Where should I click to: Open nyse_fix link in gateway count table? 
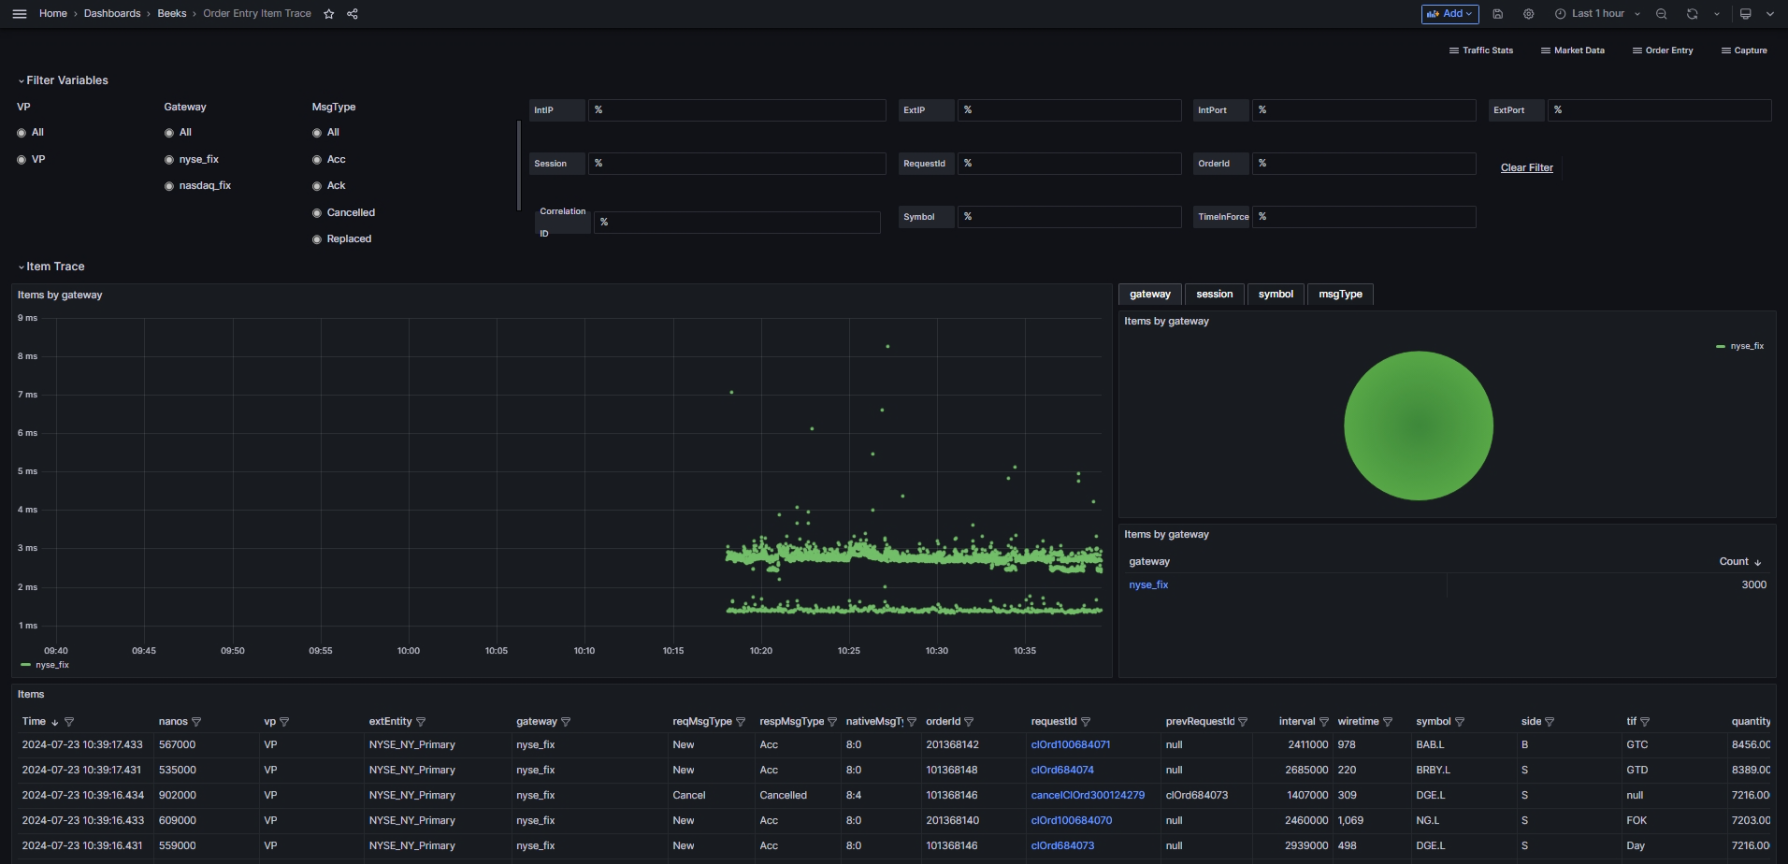pyautogui.click(x=1148, y=585)
